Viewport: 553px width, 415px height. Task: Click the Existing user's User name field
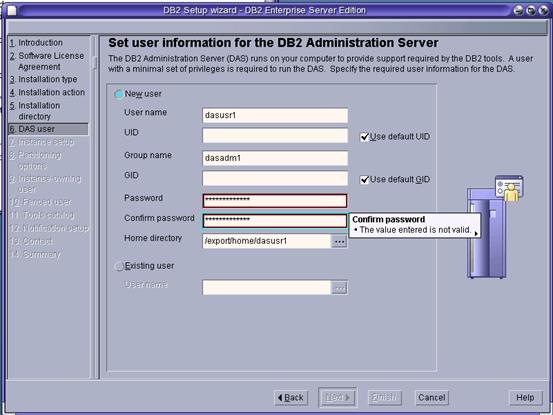267,287
